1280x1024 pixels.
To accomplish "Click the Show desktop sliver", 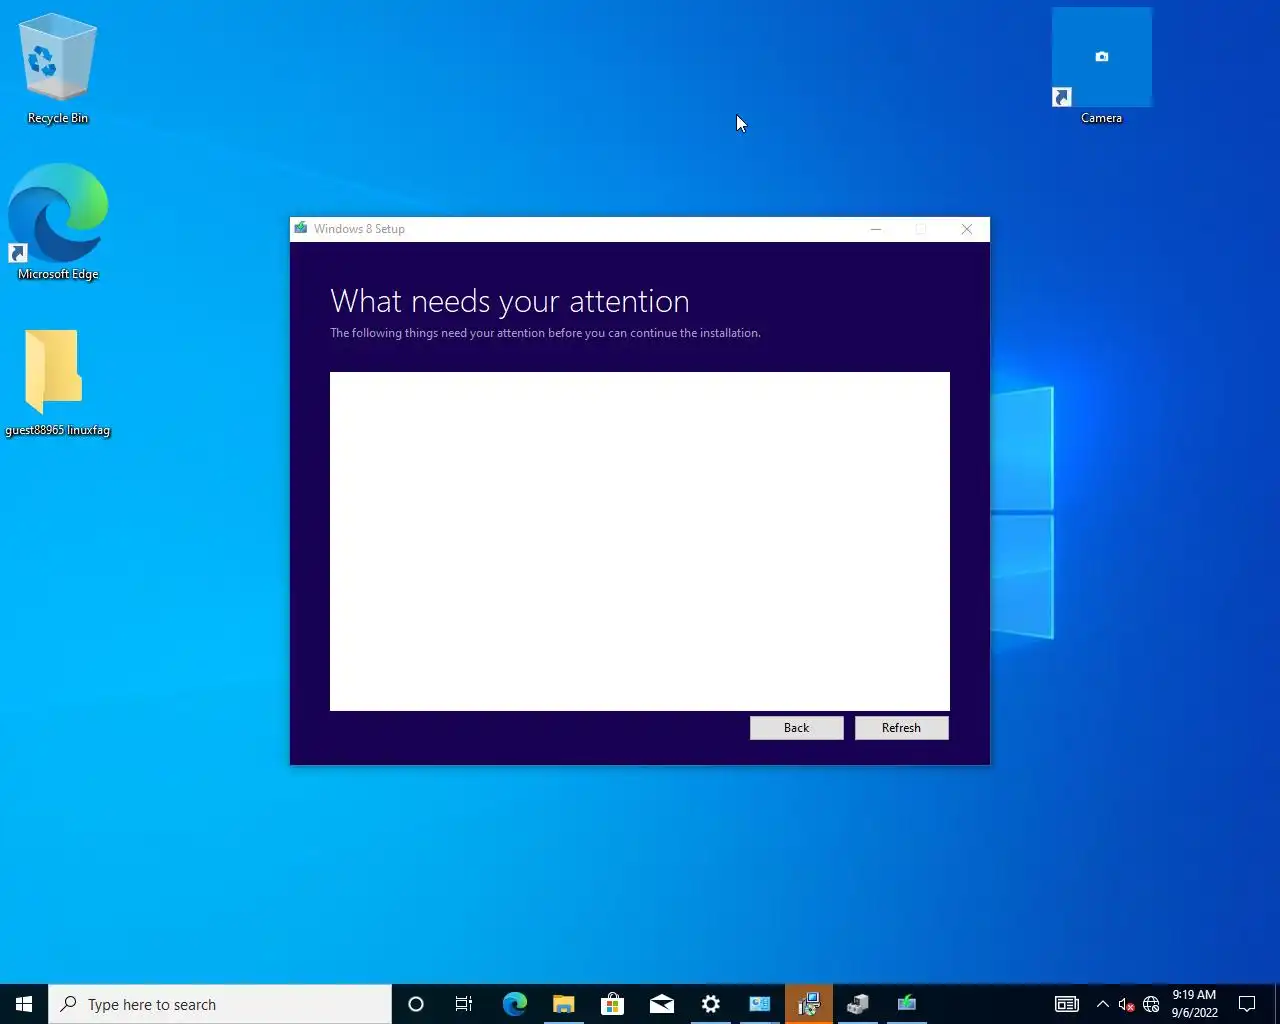I will [1277, 1004].
